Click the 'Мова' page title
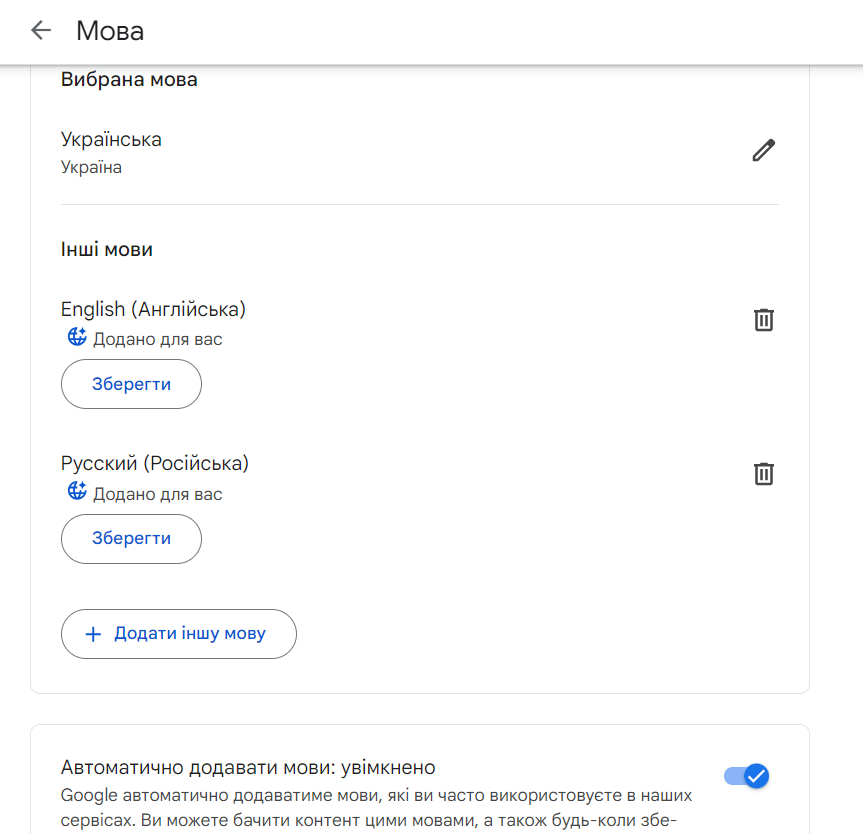 (x=110, y=31)
